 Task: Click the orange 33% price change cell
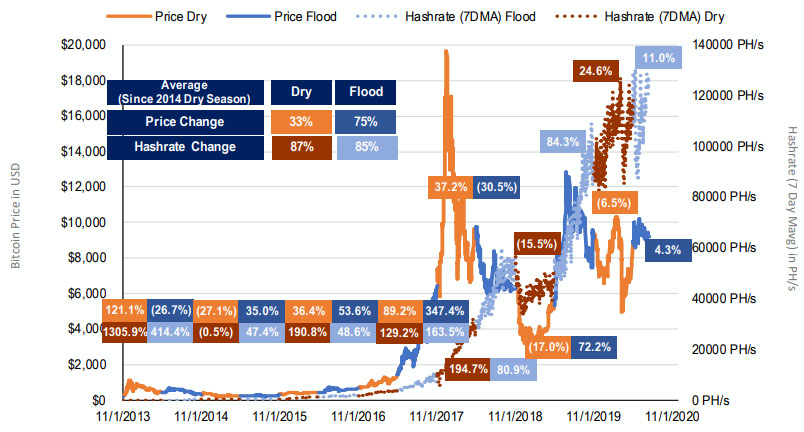tap(300, 122)
